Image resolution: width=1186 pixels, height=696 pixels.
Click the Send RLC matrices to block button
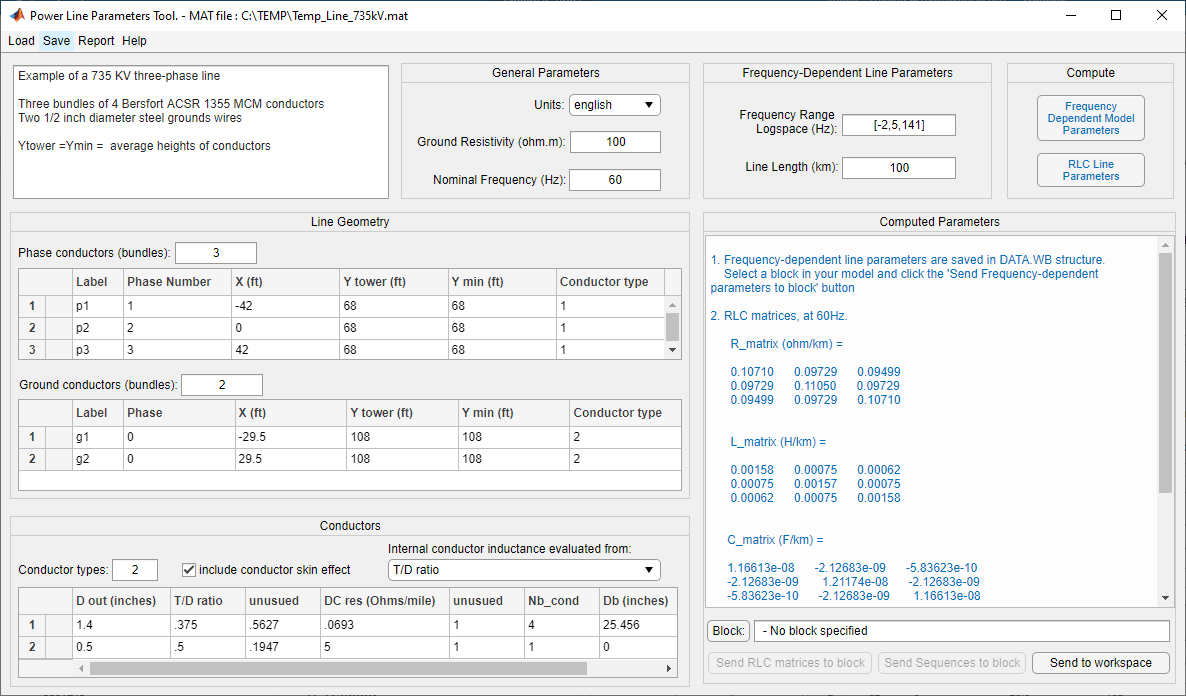point(790,662)
